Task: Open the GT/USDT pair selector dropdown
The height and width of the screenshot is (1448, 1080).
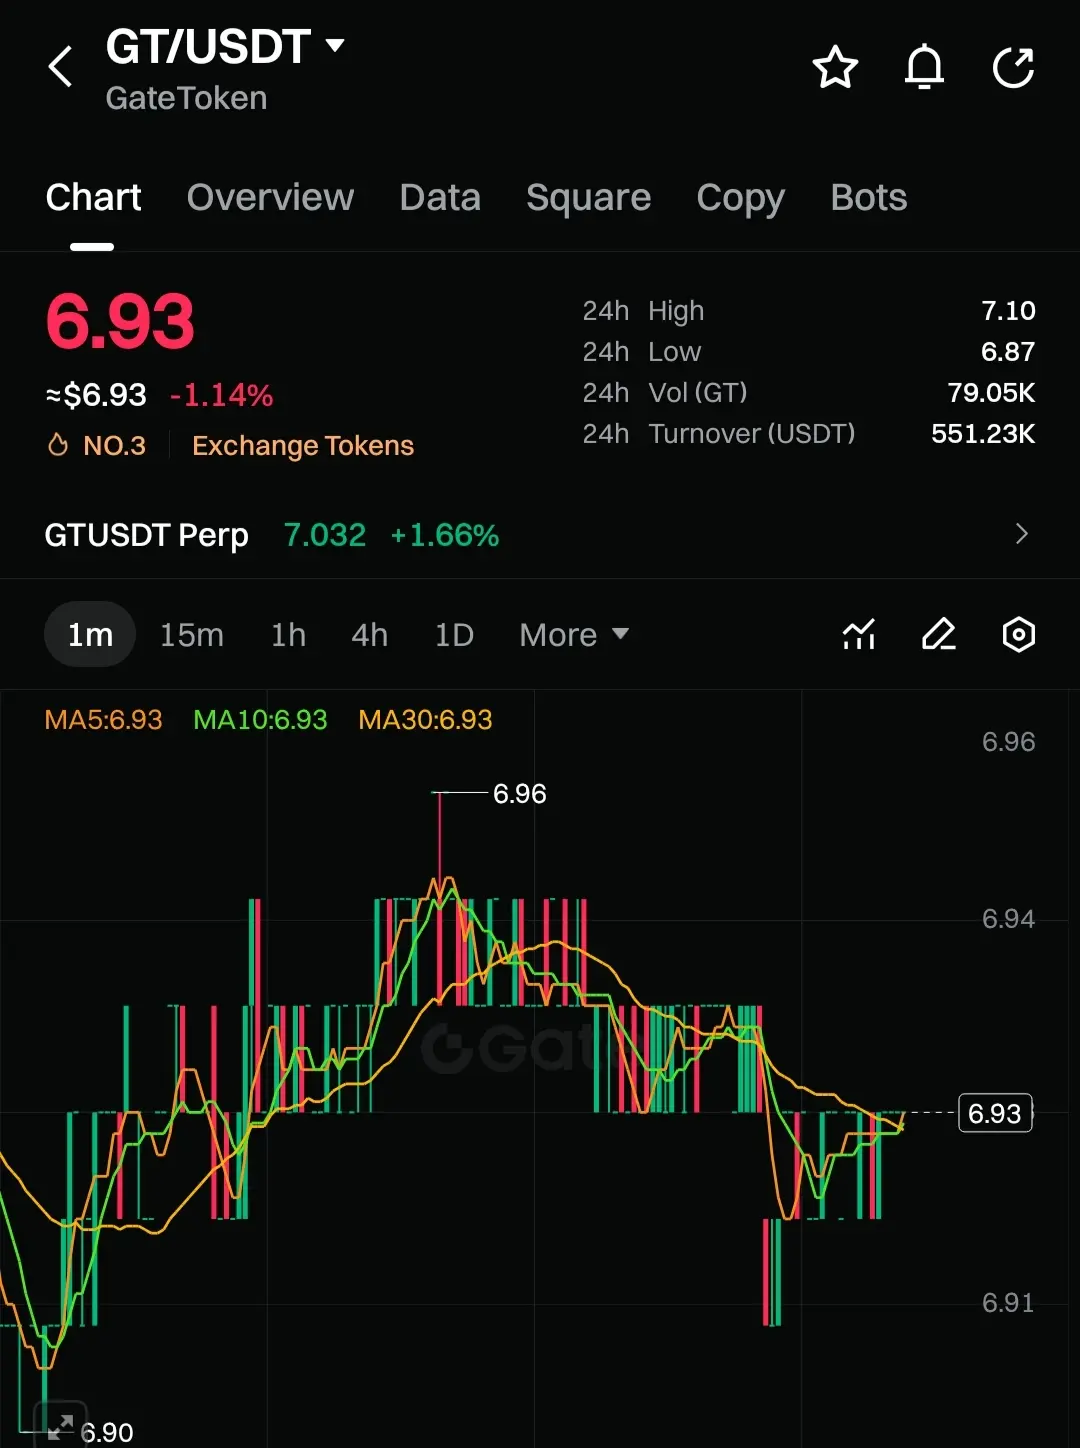Action: pyautogui.click(x=225, y=47)
